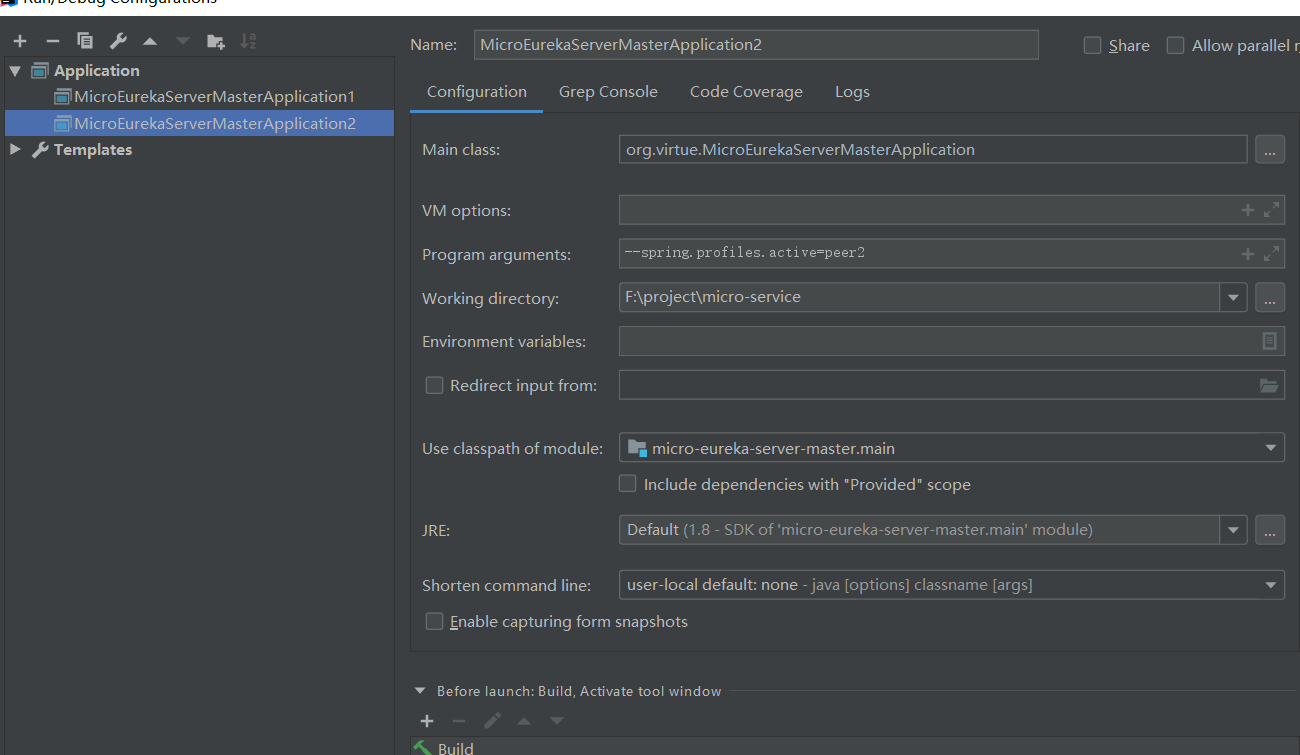This screenshot has height=755, width=1300.
Task: Expand the Program arguments field editor
Action: coord(1271,254)
